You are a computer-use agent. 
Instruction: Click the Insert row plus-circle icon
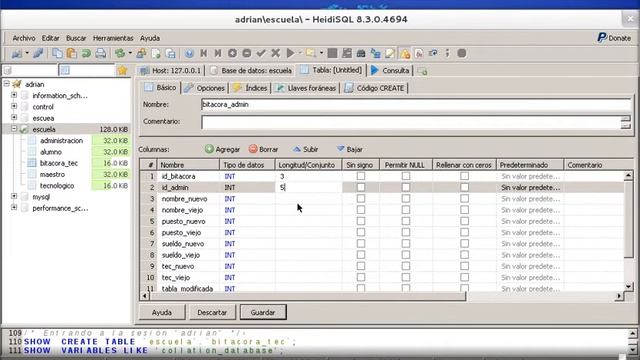(232, 53)
